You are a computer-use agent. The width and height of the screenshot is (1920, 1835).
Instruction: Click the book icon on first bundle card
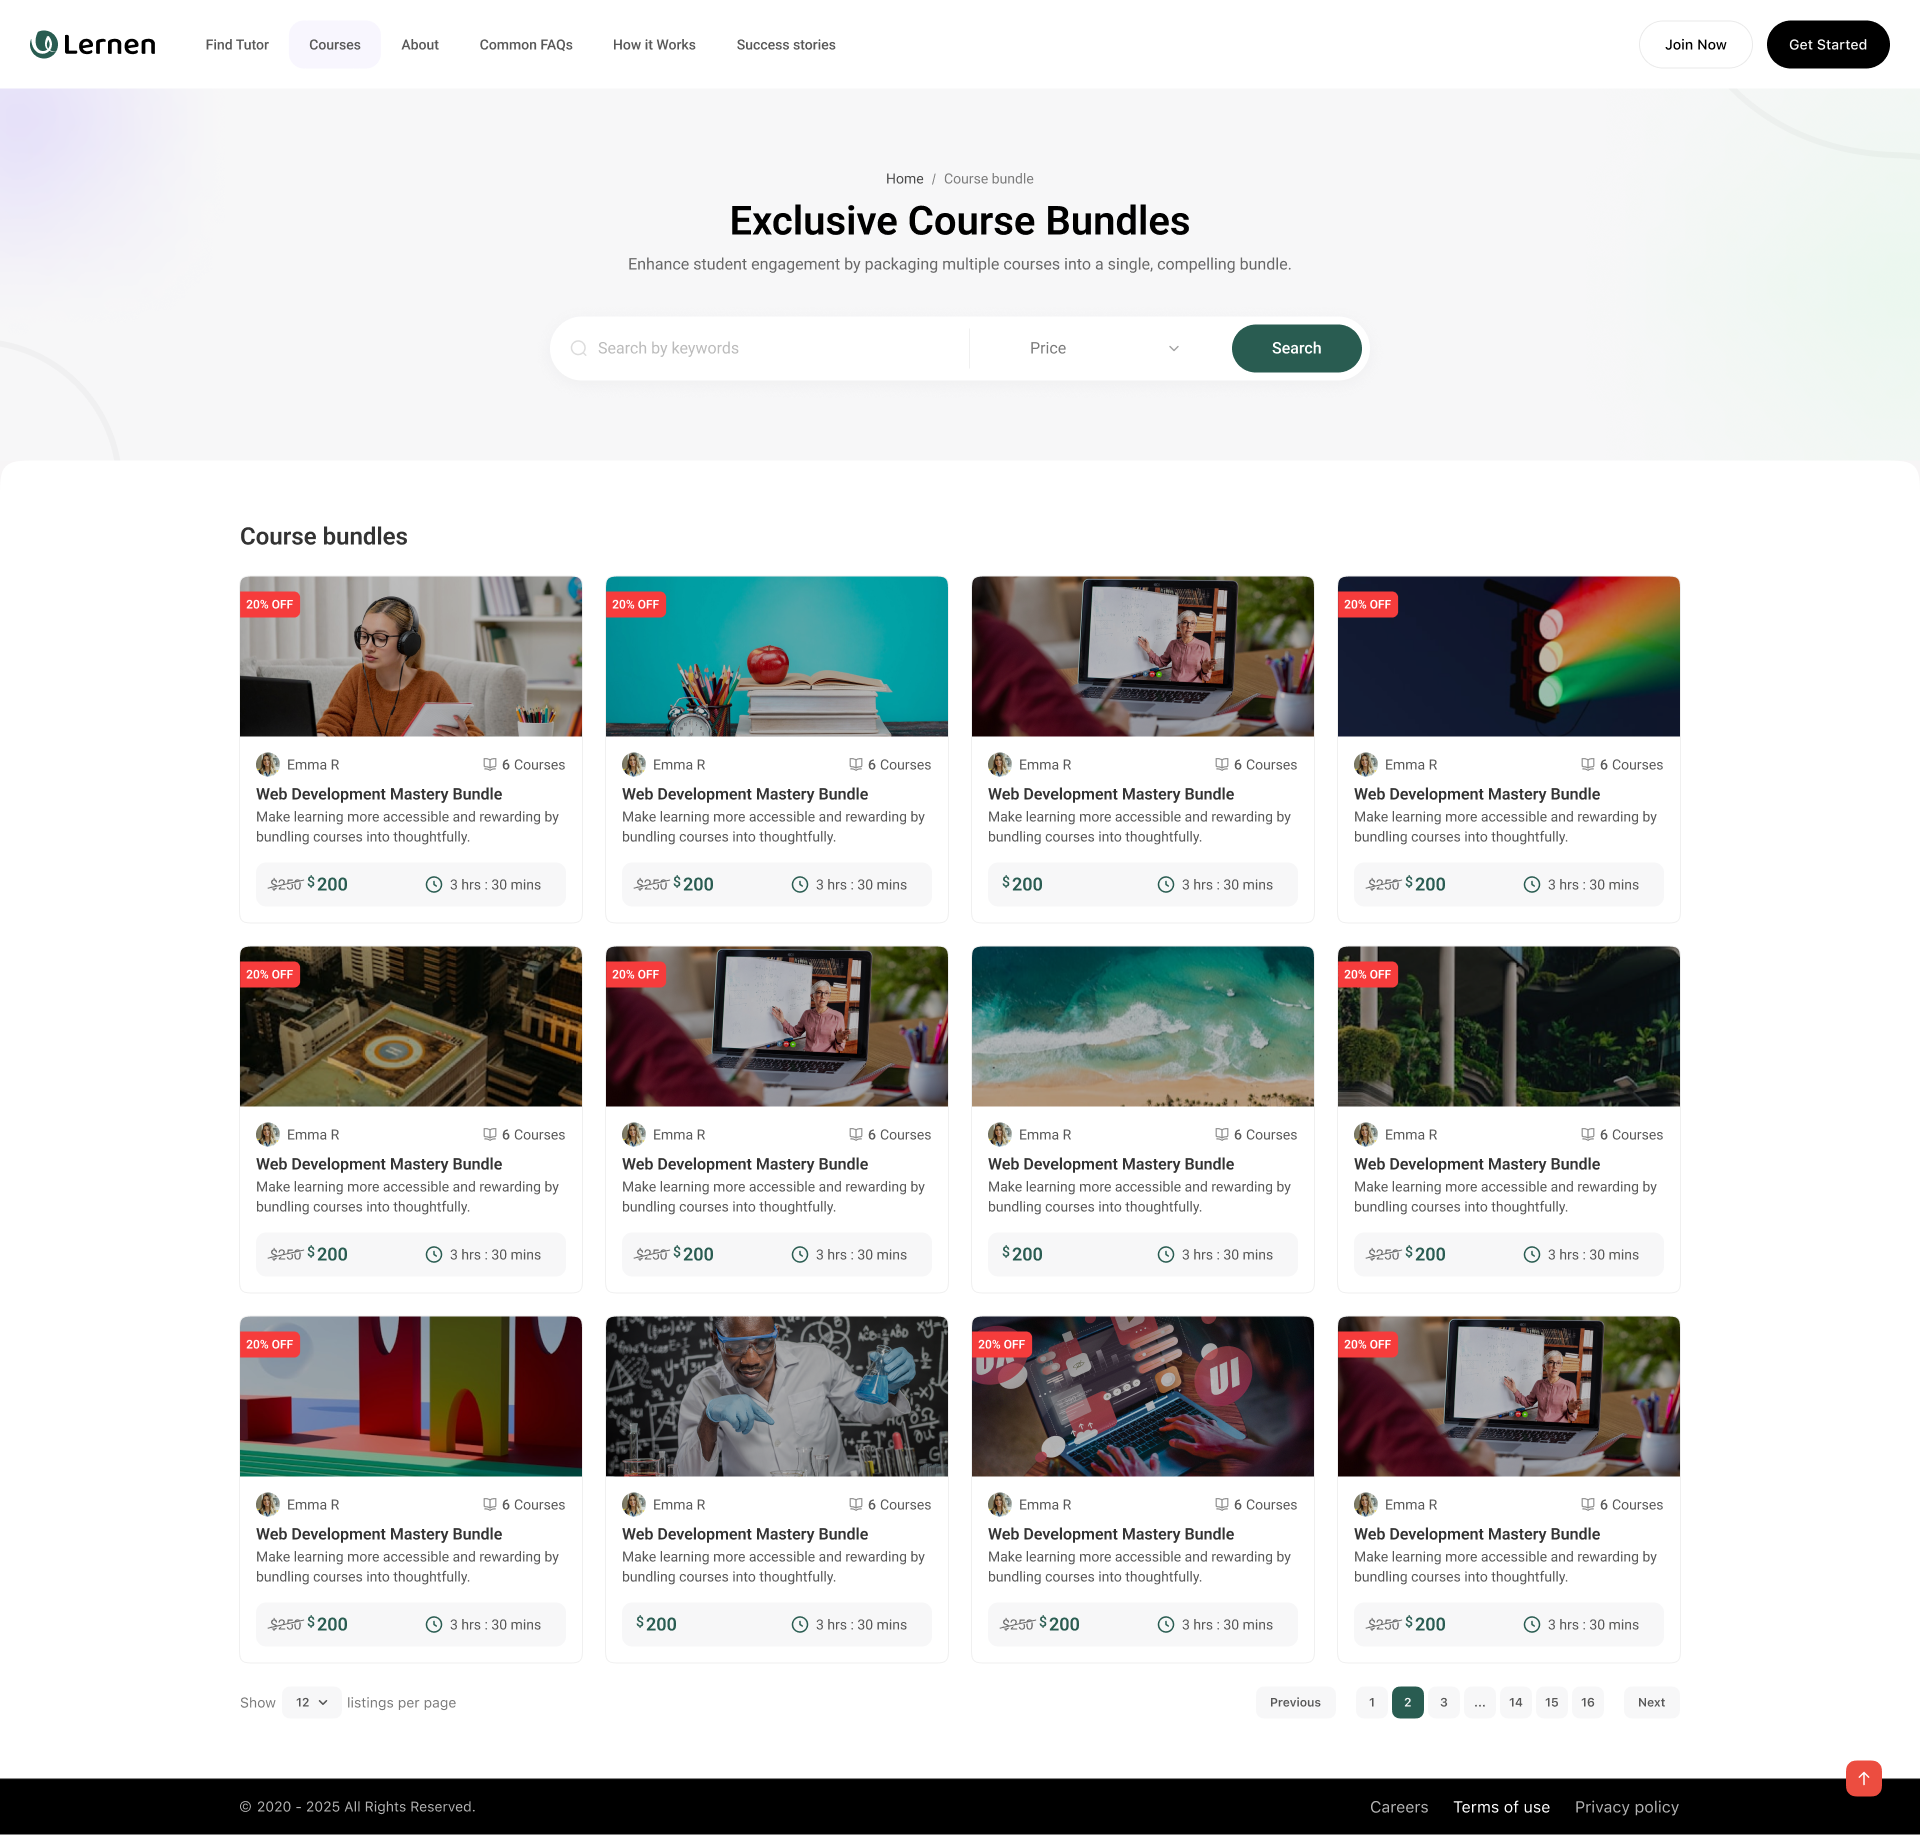point(490,765)
